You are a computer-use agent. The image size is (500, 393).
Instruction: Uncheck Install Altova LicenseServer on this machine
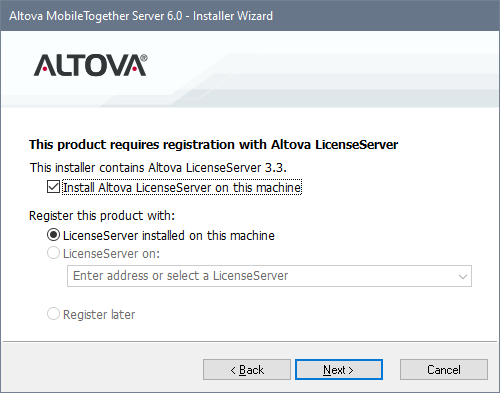pos(53,187)
